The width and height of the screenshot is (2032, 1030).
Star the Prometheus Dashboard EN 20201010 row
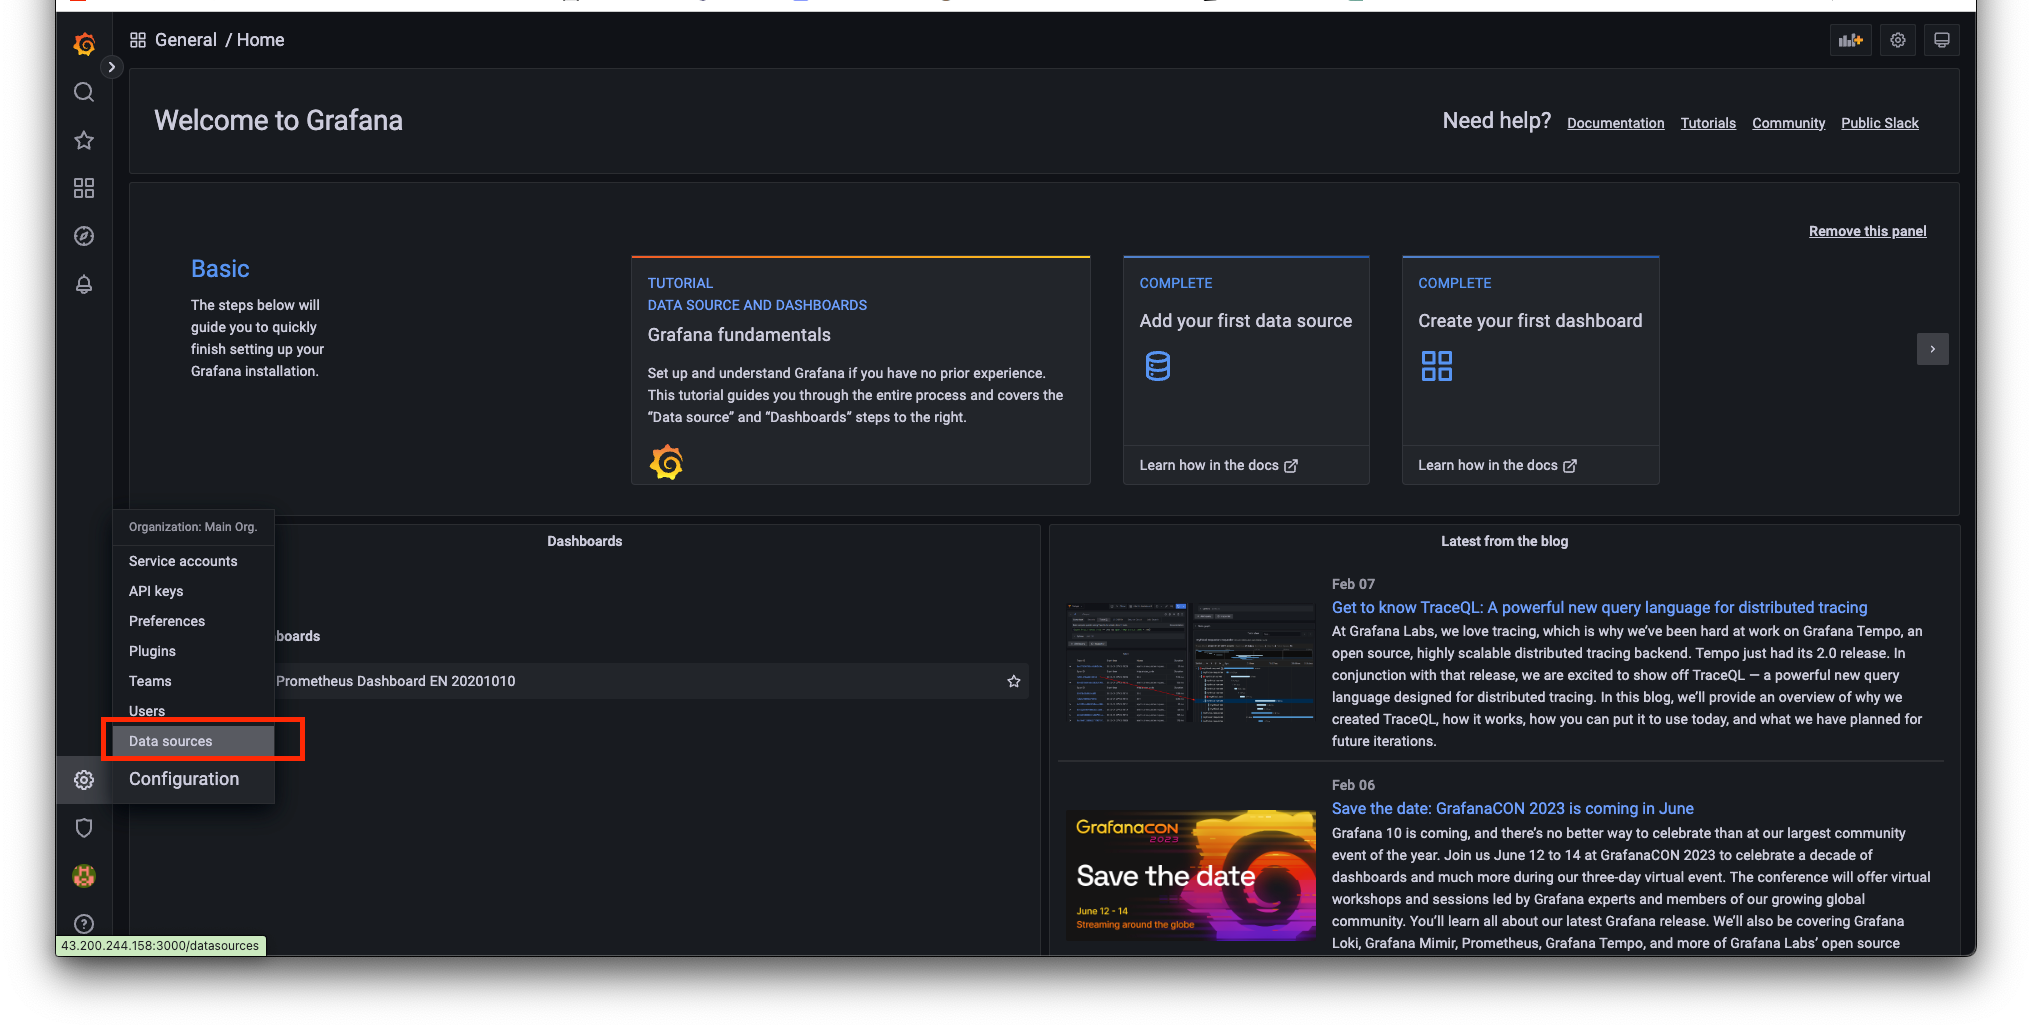(1014, 681)
